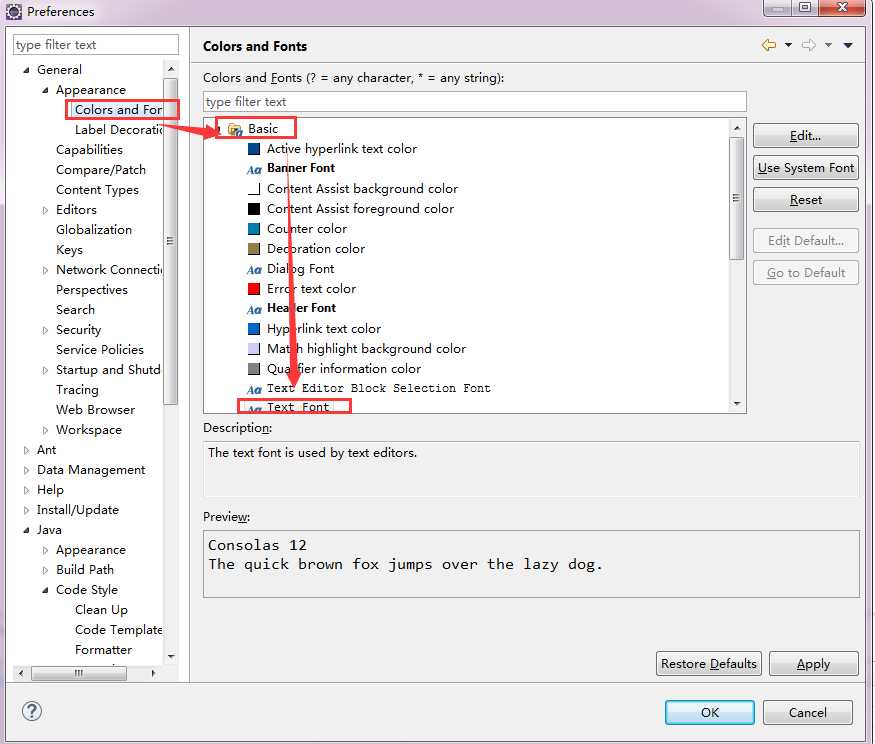Click the sidebar vertical scrollbar up arrow
Screen dimensions: 875x744
(x=171, y=69)
